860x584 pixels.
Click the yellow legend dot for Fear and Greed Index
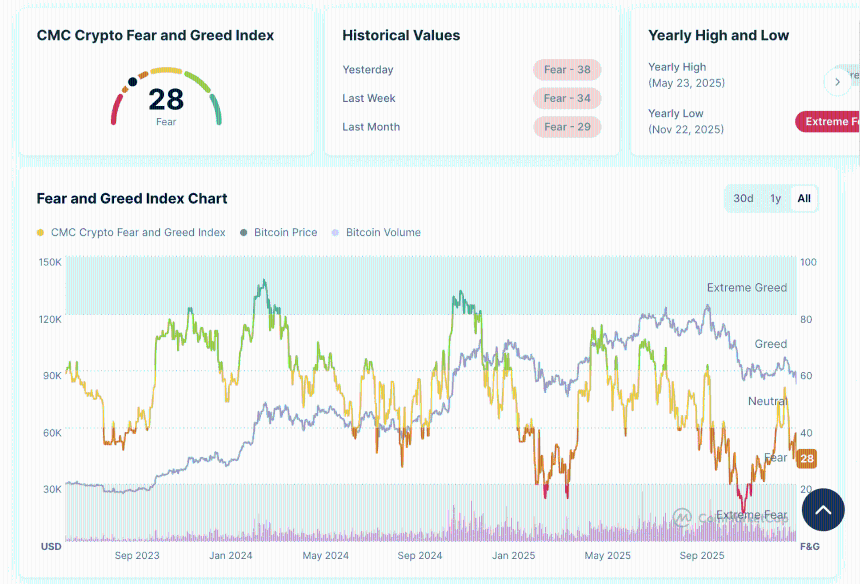coord(40,232)
